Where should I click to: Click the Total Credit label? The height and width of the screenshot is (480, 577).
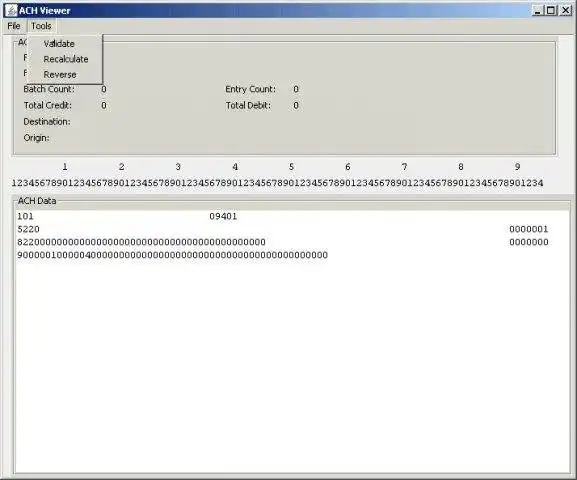[47, 106]
